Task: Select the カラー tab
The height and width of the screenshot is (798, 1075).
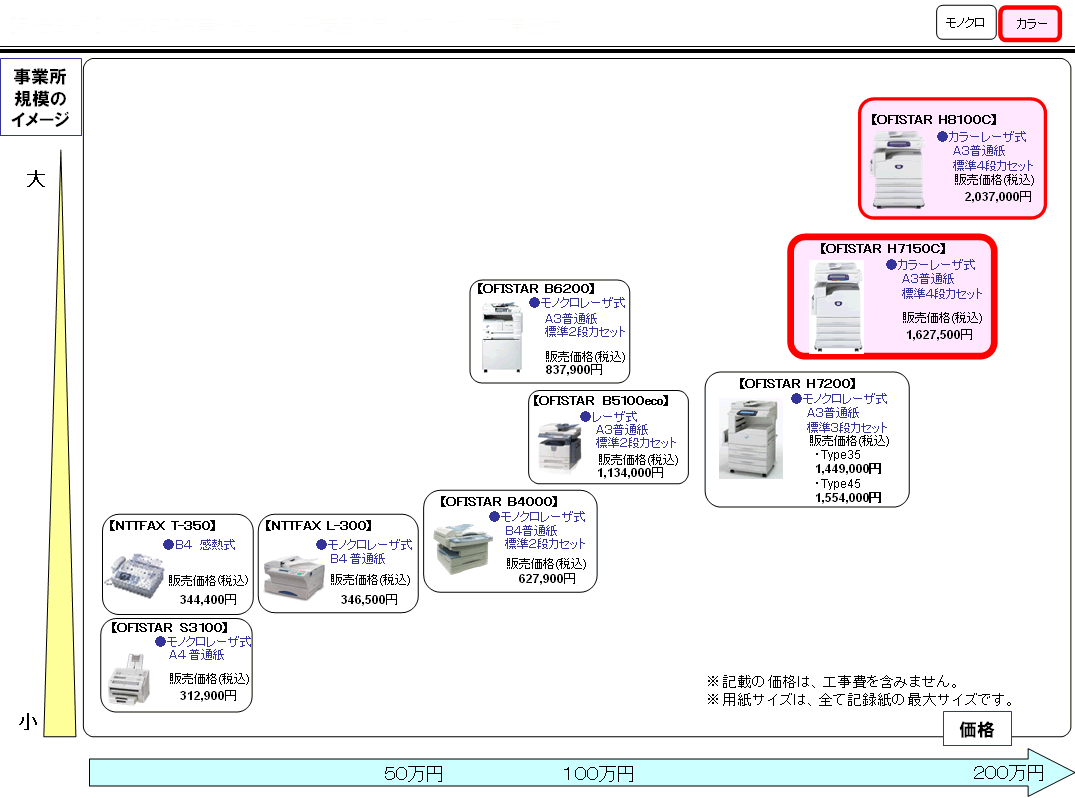Action: coord(1030,24)
